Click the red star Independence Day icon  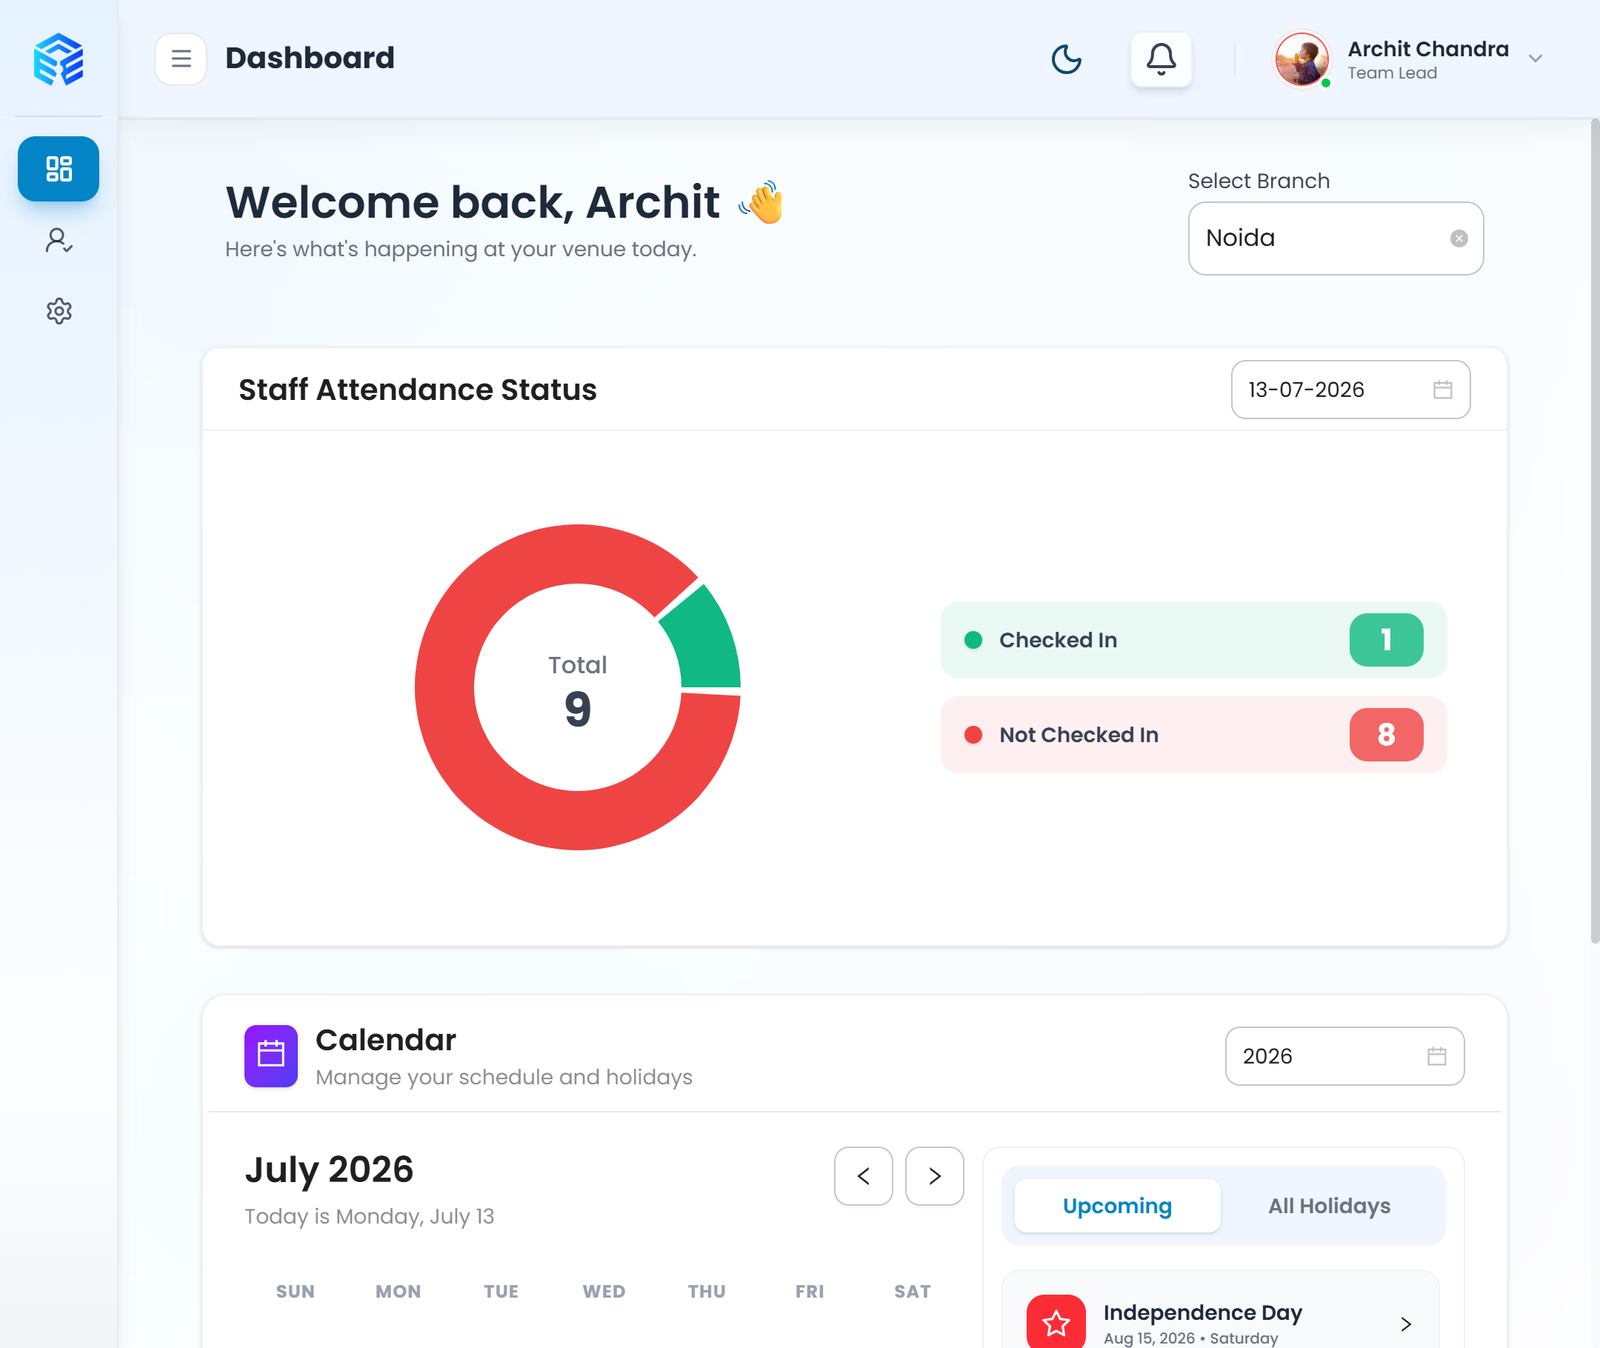click(x=1056, y=1323)
